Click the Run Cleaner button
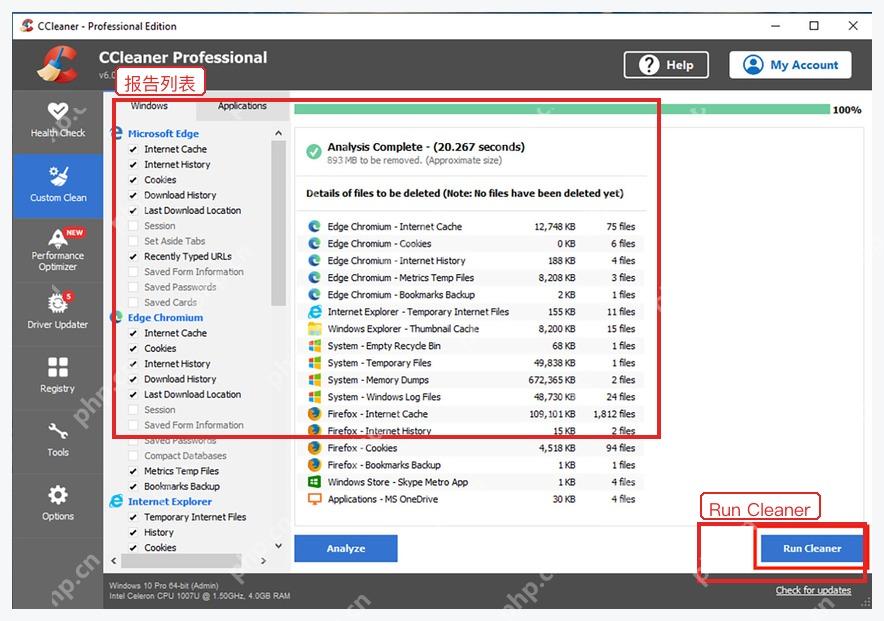 tap(812, 548)
